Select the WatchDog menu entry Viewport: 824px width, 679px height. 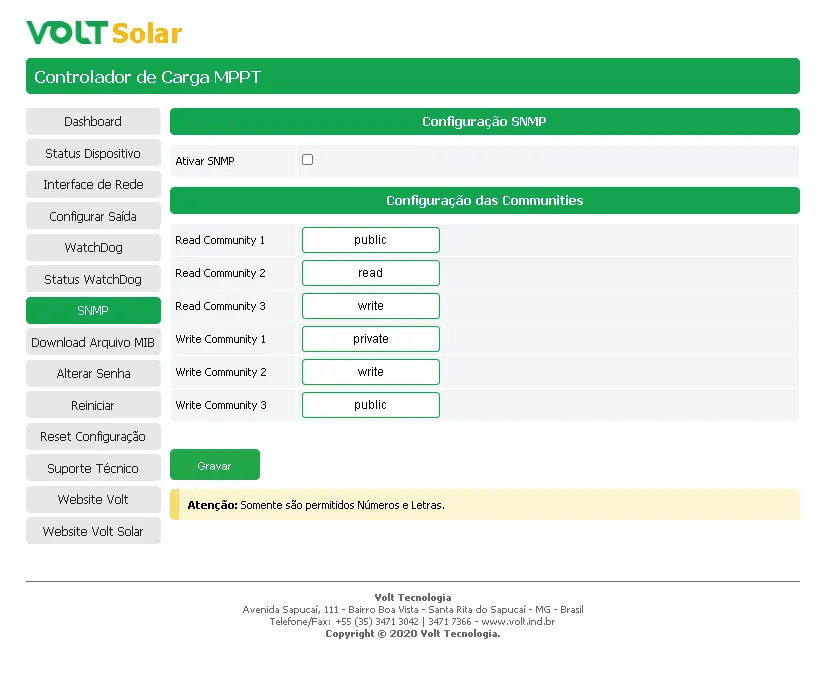click(93, 248)
